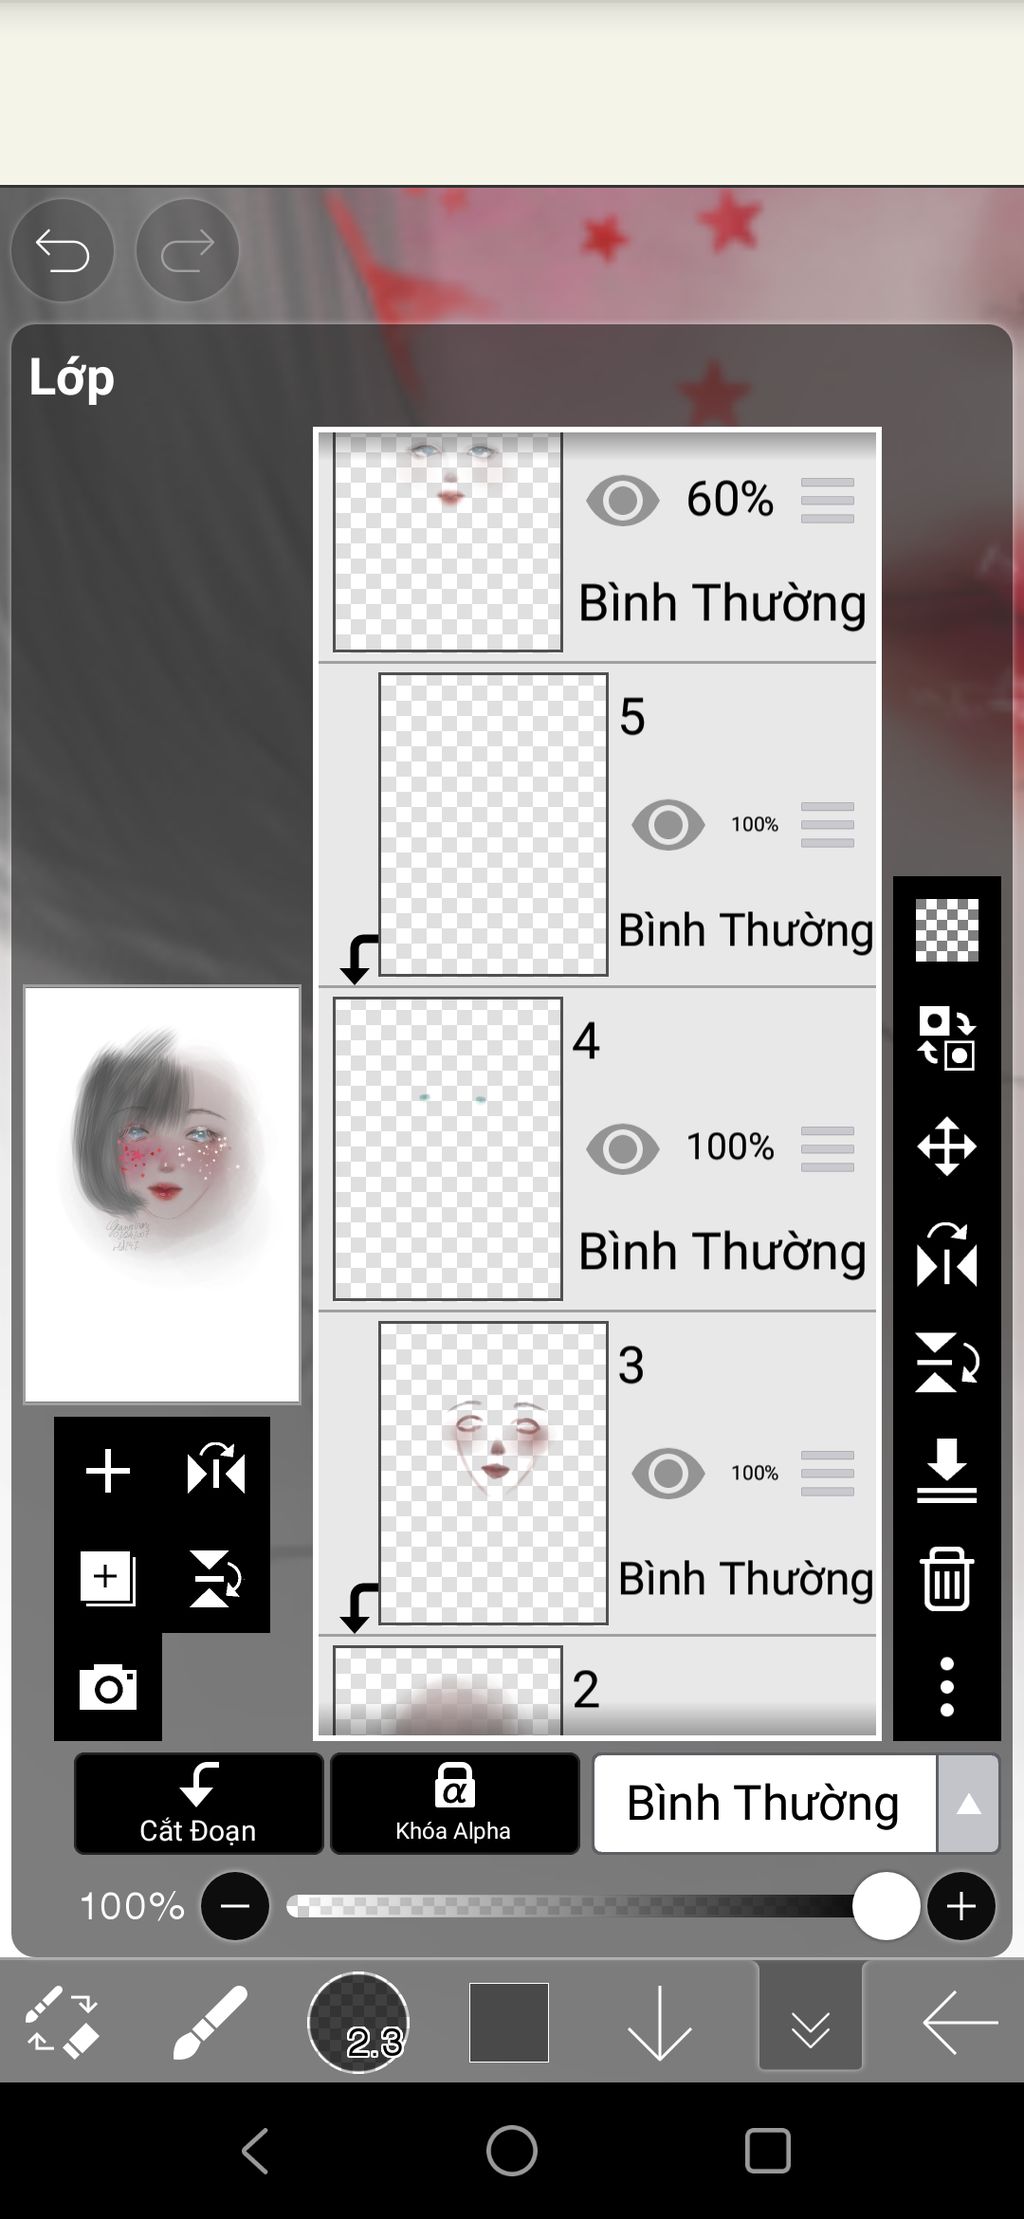Open the three-dot more options menu
This screenshot has height=2219, width=1024.
pos(946,1687)
